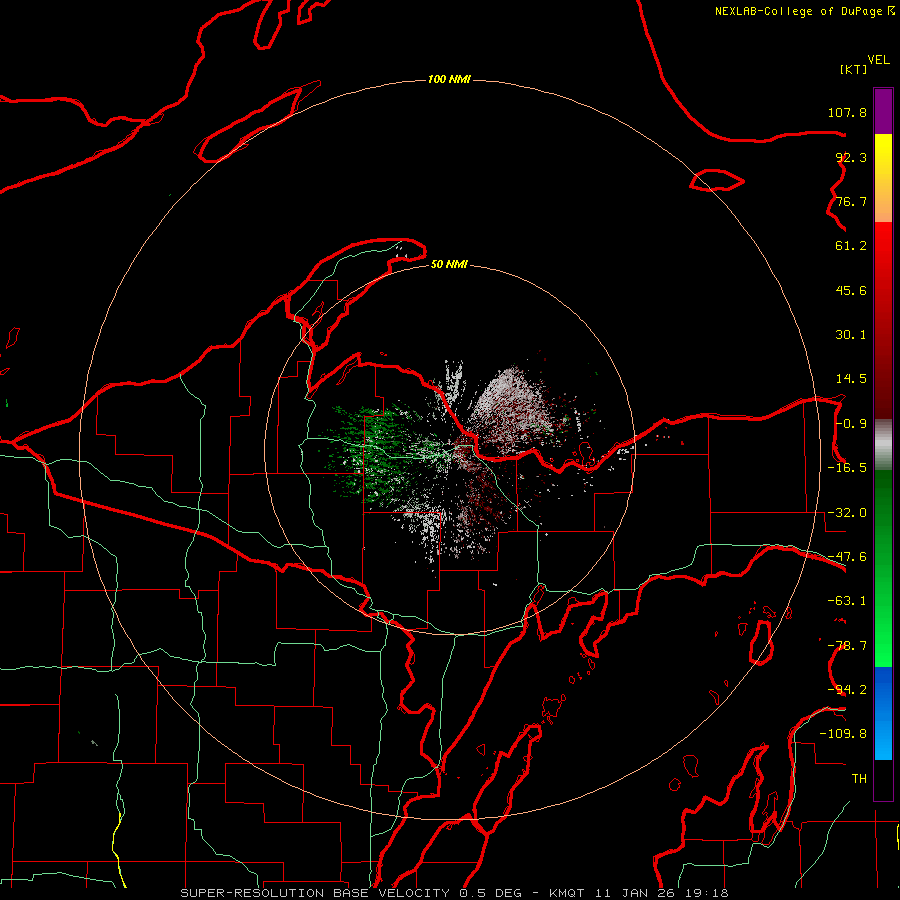900x900 pixels.
Task: Click the yellow-orange segment of the color bar
Action: coord(883,178)
